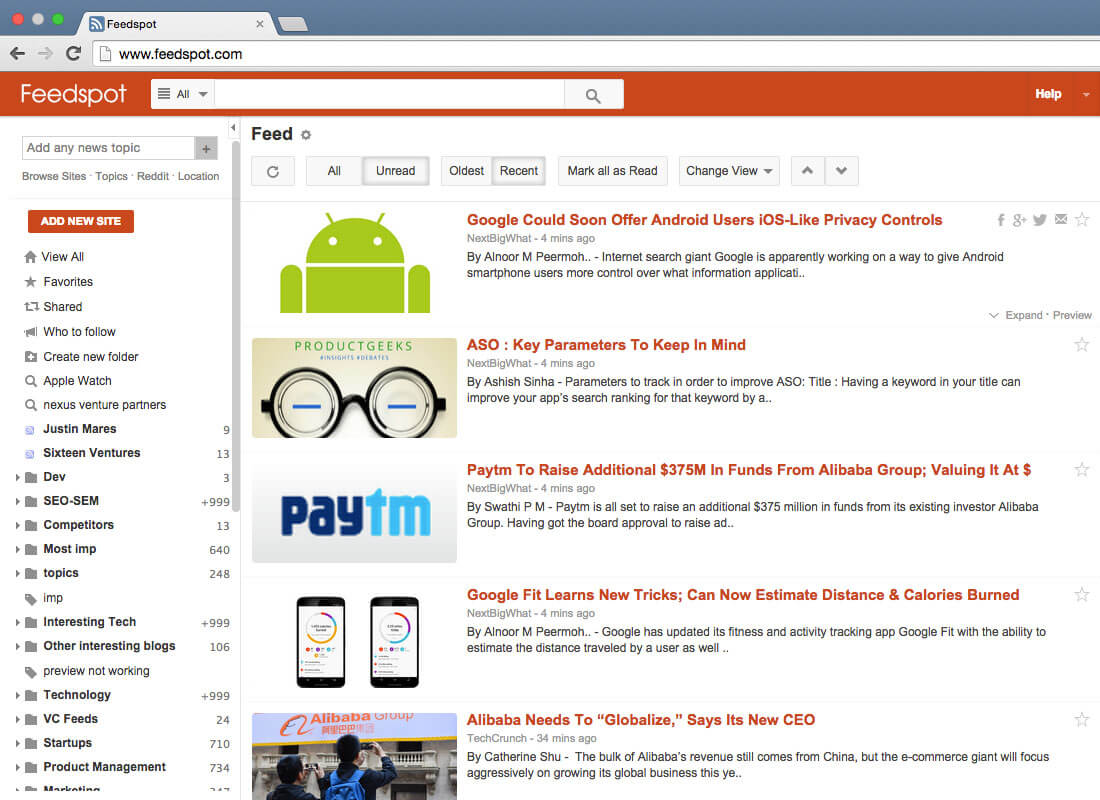Collapse the left sidebar panel

tap(233, 128)
